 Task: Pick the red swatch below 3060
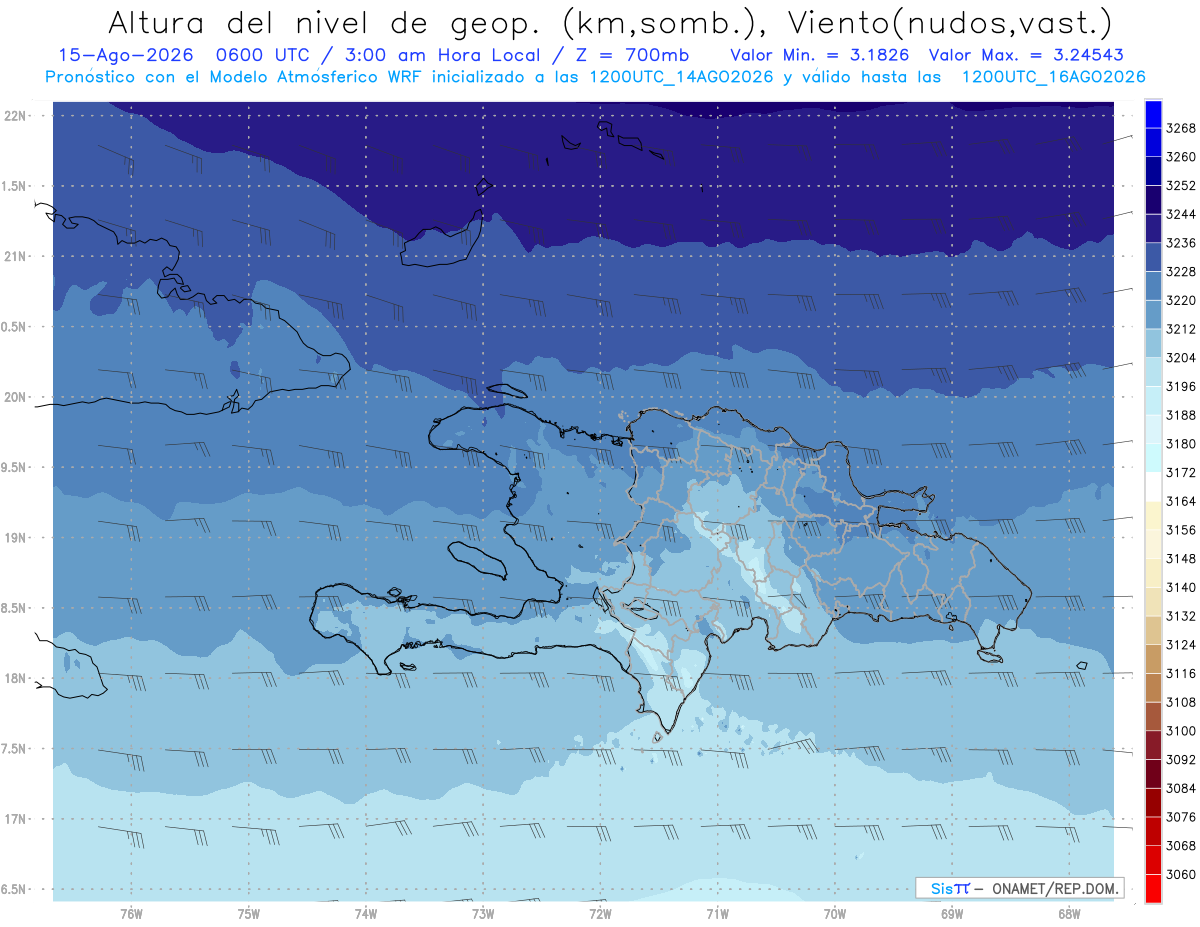[x=1153, y=888]
